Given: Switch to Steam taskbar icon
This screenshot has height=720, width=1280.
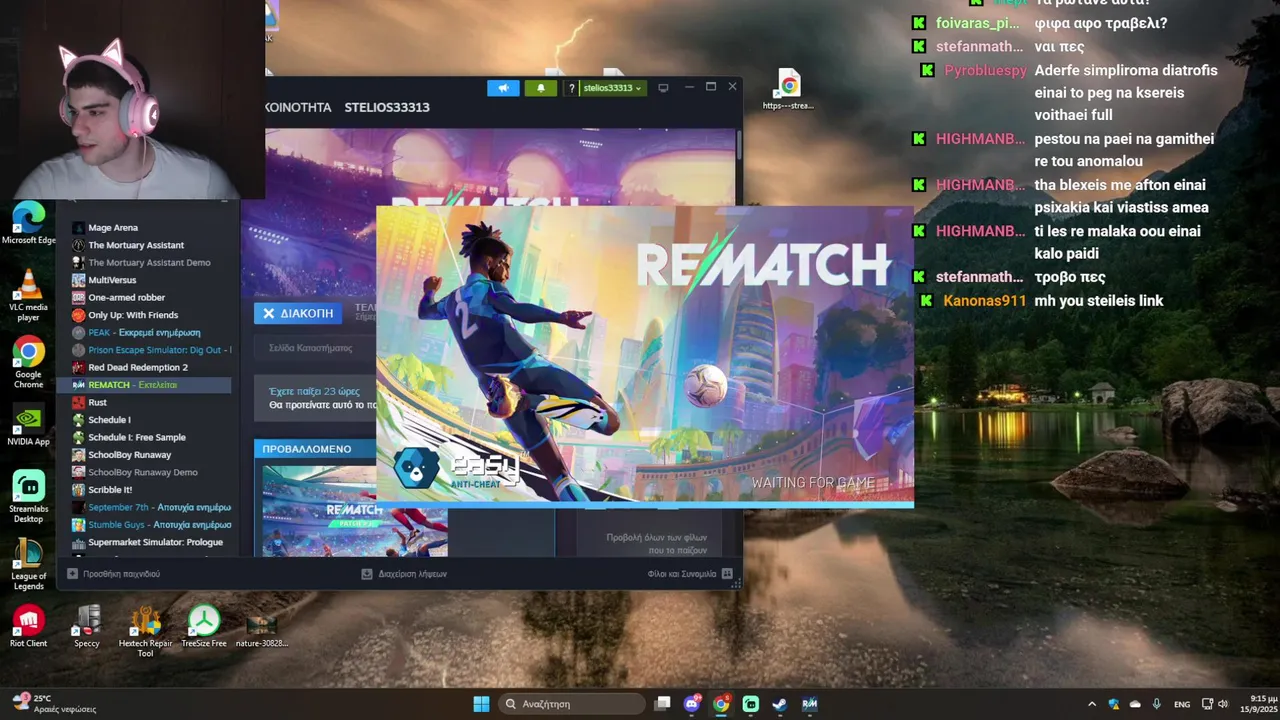Looking at the screenshot, I should coord(780,704).
